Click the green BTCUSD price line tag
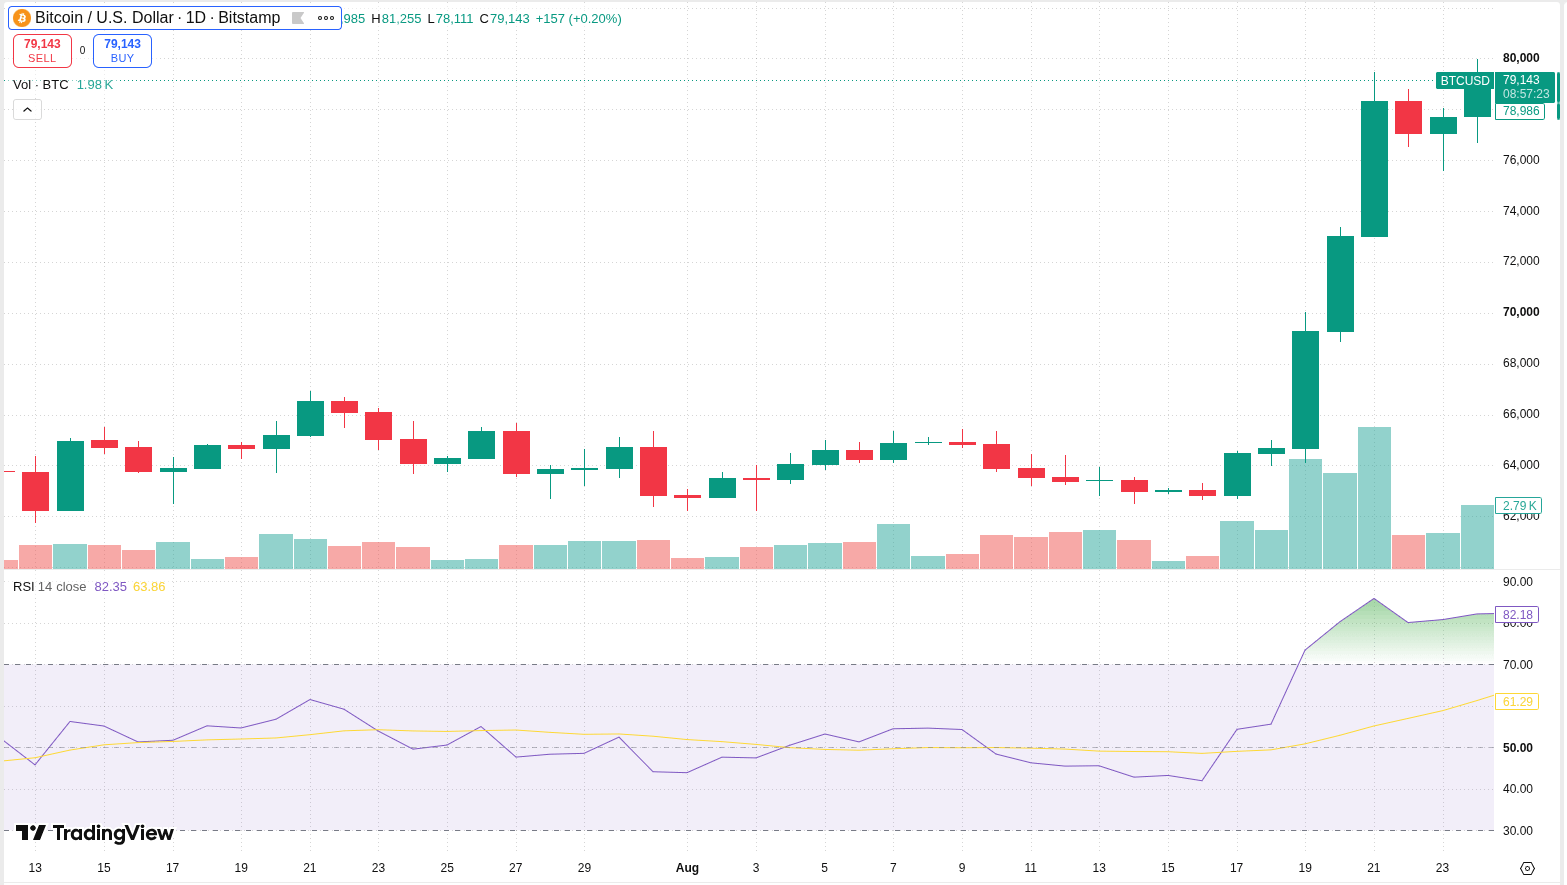1567x885 pixels. (1464, 81)
